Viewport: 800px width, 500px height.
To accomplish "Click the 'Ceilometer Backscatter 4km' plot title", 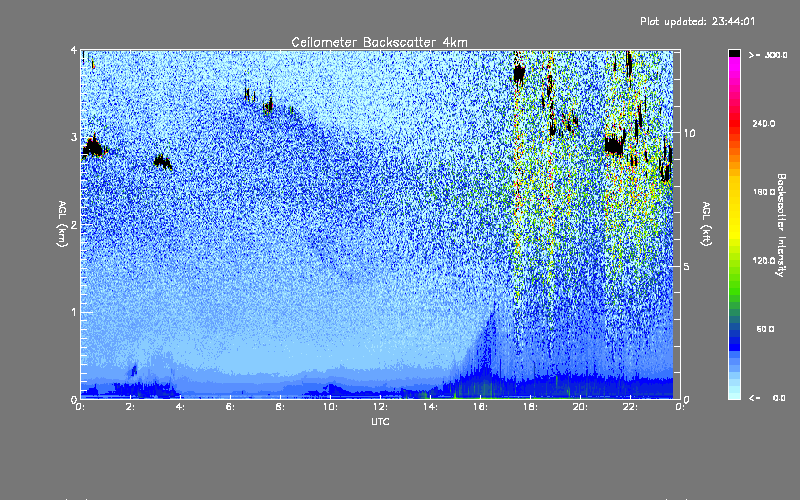I will (x=379, y=42).
